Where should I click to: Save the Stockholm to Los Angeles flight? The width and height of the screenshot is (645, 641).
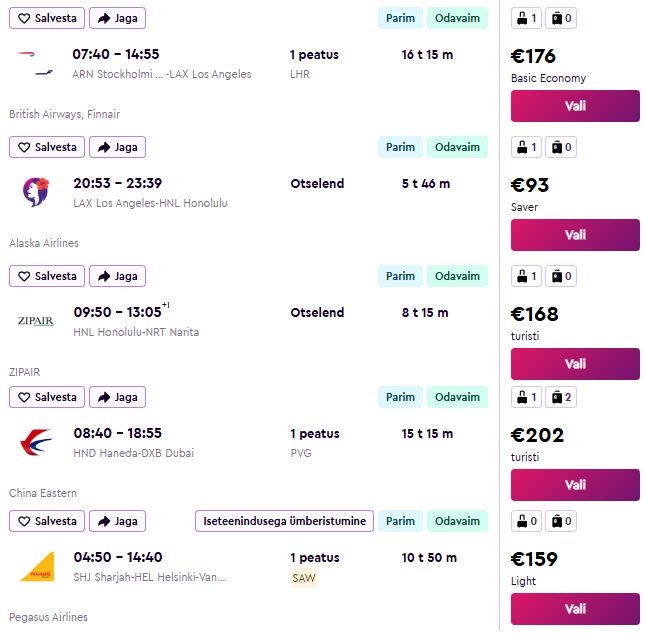point(47,18)
